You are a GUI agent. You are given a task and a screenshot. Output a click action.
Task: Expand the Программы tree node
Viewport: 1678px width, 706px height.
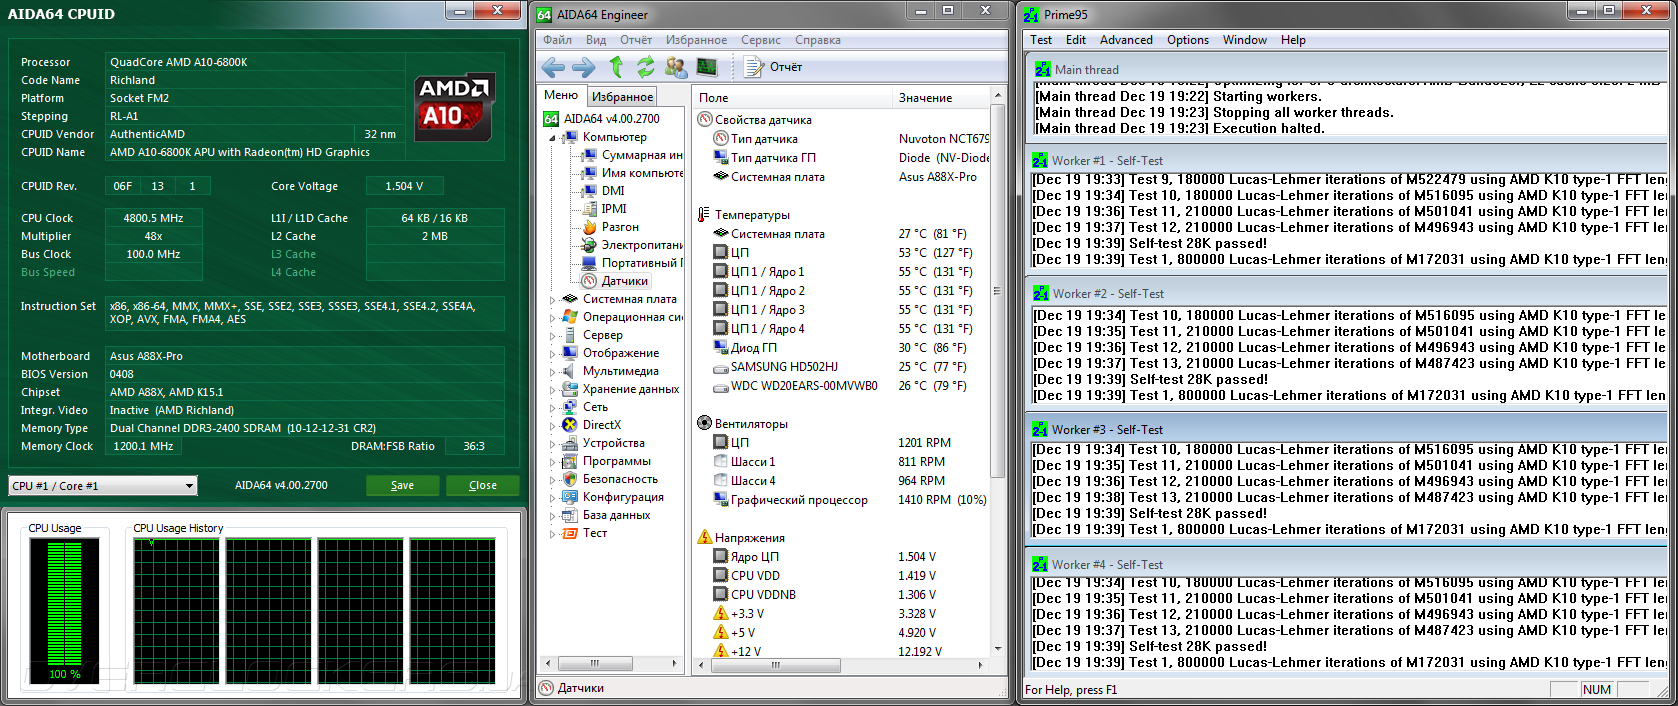[x=552, y=462]
